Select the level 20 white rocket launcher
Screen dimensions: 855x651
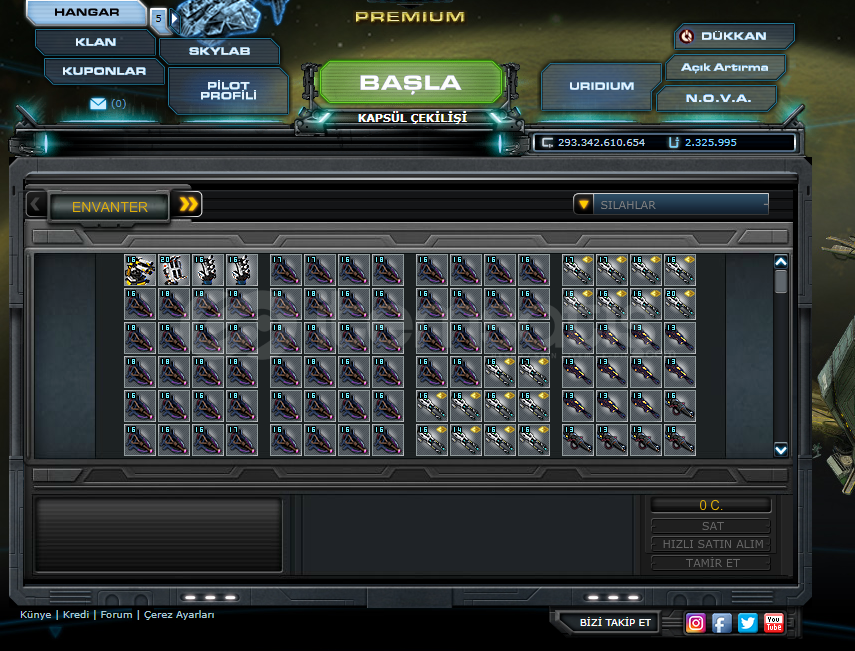click(174, 270)
